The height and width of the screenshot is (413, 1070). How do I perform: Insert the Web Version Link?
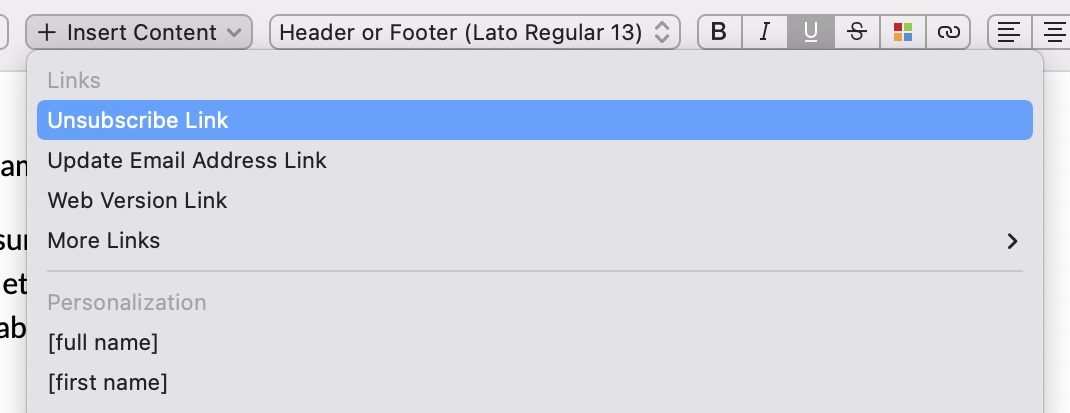point(535,200)
